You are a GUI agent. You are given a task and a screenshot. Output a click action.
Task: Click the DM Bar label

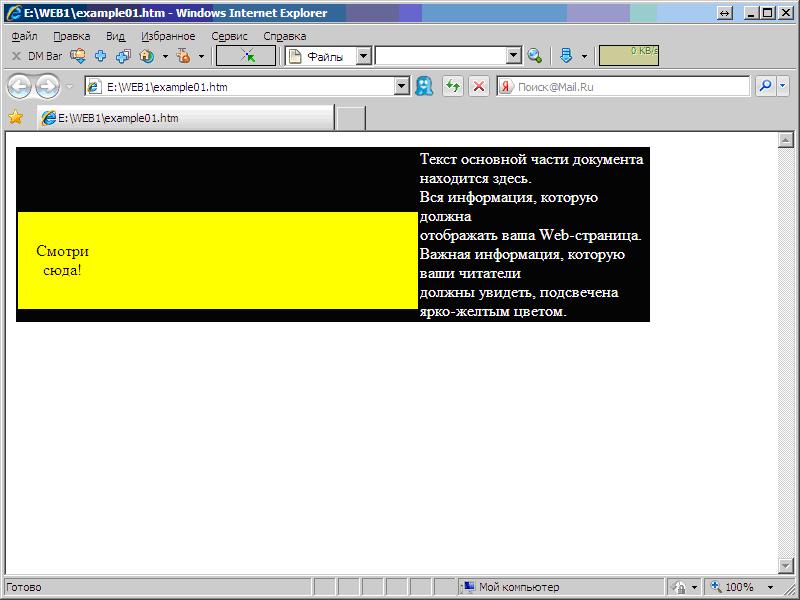45,56
